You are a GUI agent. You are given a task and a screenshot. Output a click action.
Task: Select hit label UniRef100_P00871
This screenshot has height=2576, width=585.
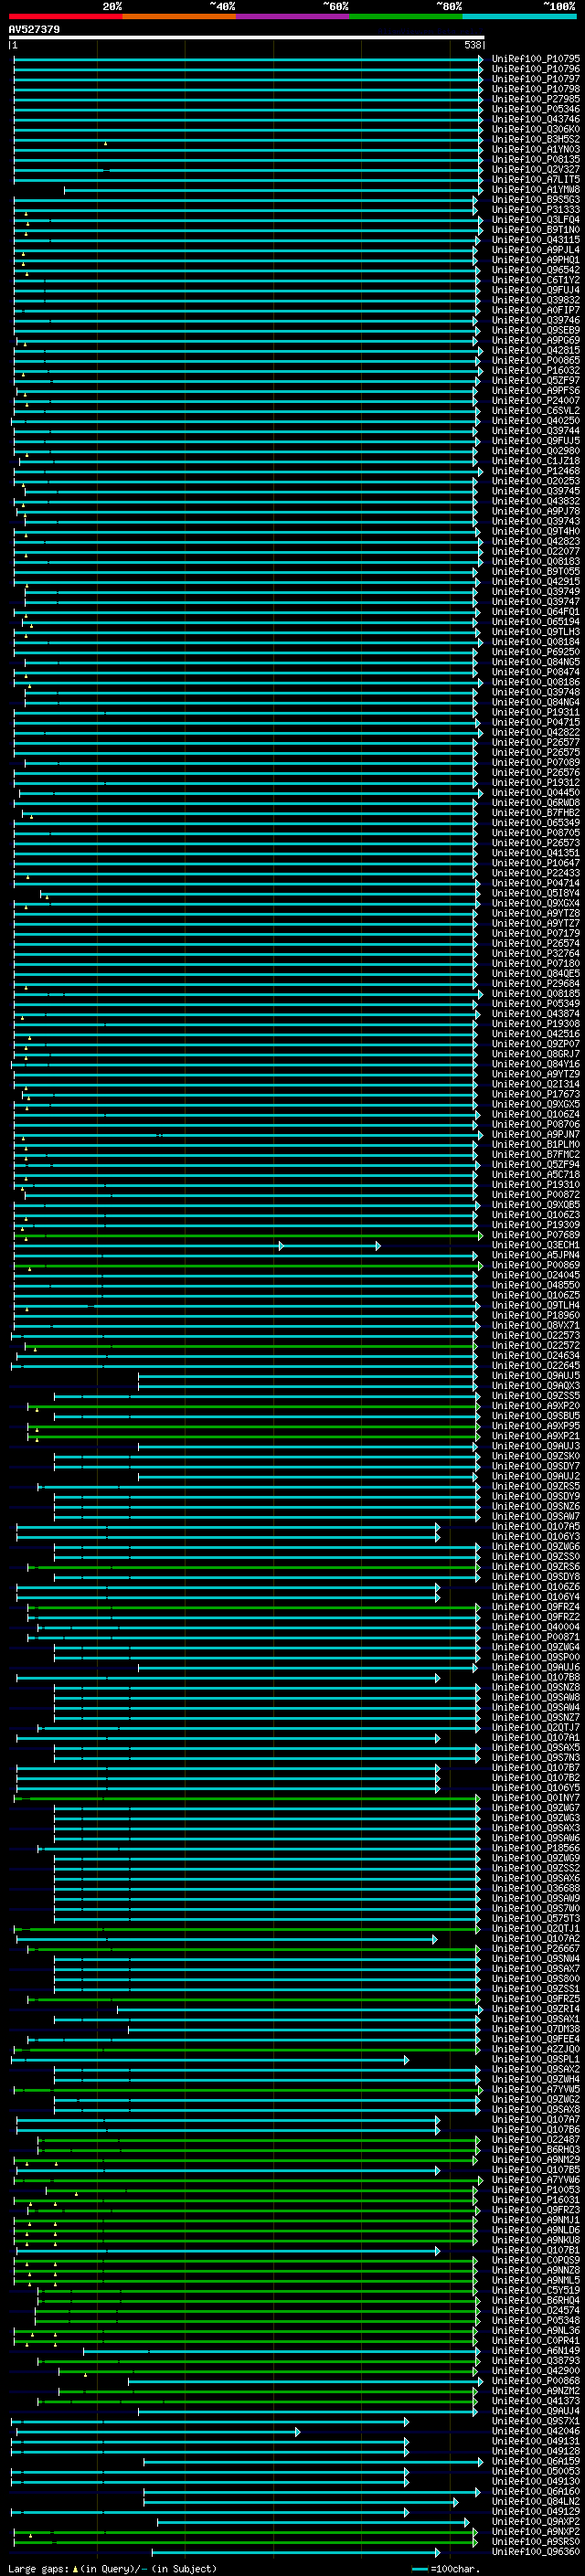[x=536, y=1637]
